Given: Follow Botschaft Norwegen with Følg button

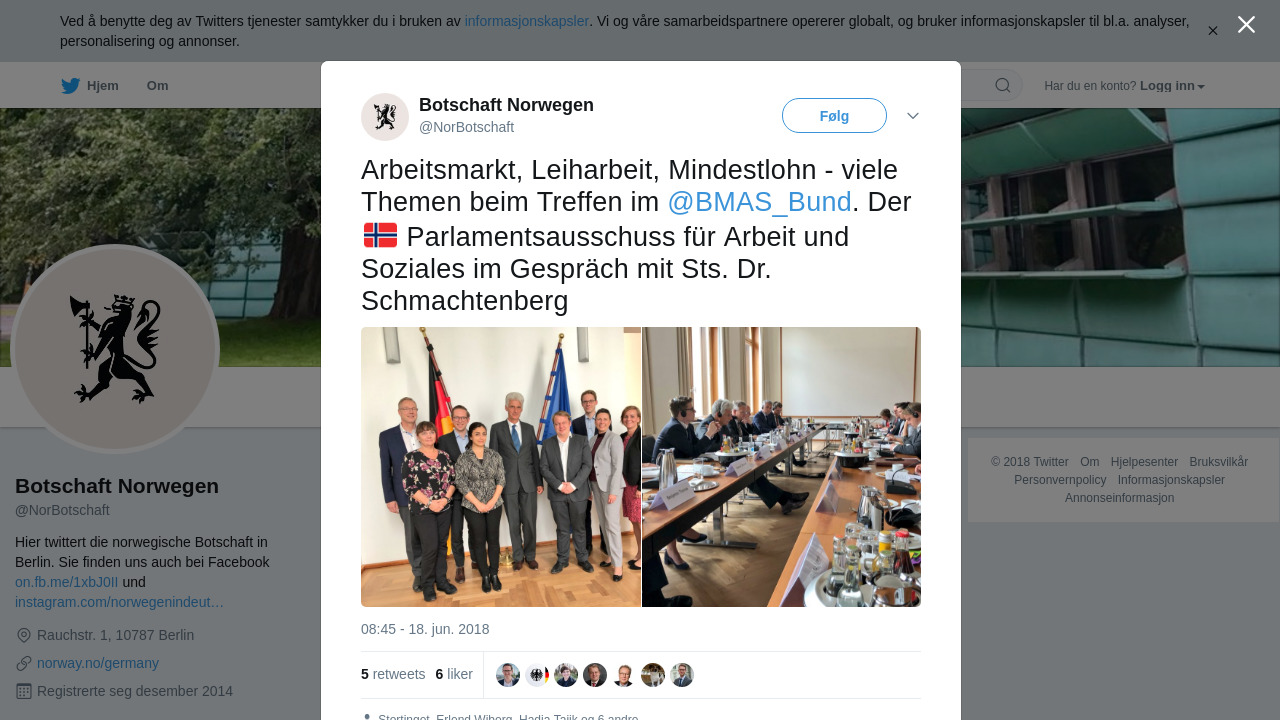Looking at the screenshot, I should pos(834,116).
